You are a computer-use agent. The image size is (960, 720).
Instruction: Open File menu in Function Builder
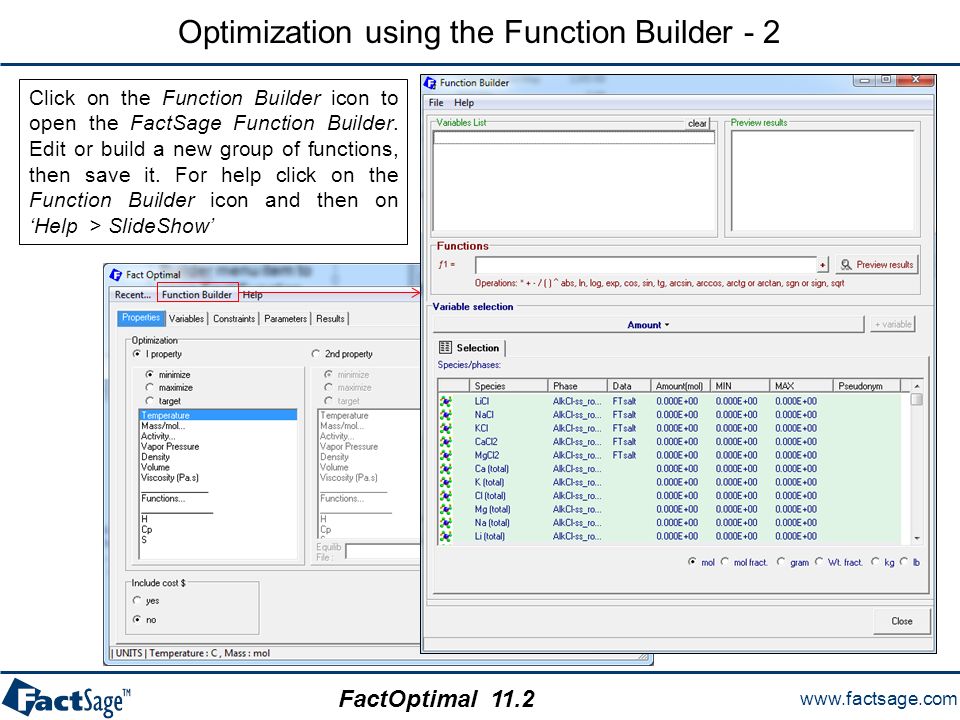[x=436, y=102]
